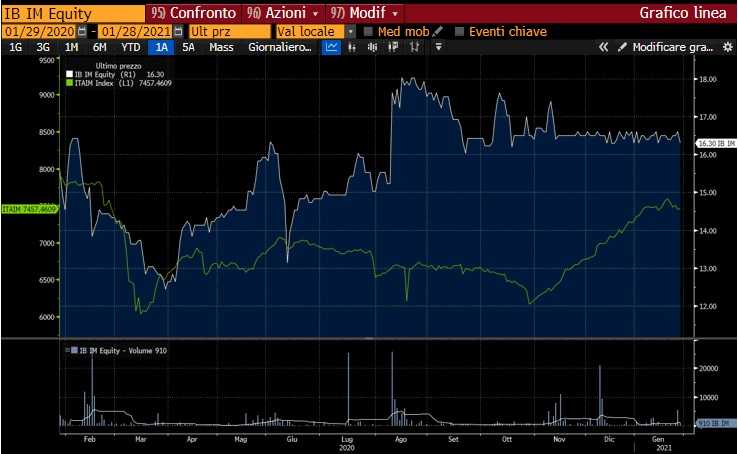Enable the Eventi chiave checkbox
The height and width of the screenshot is (454, 738).
[459, 32]
